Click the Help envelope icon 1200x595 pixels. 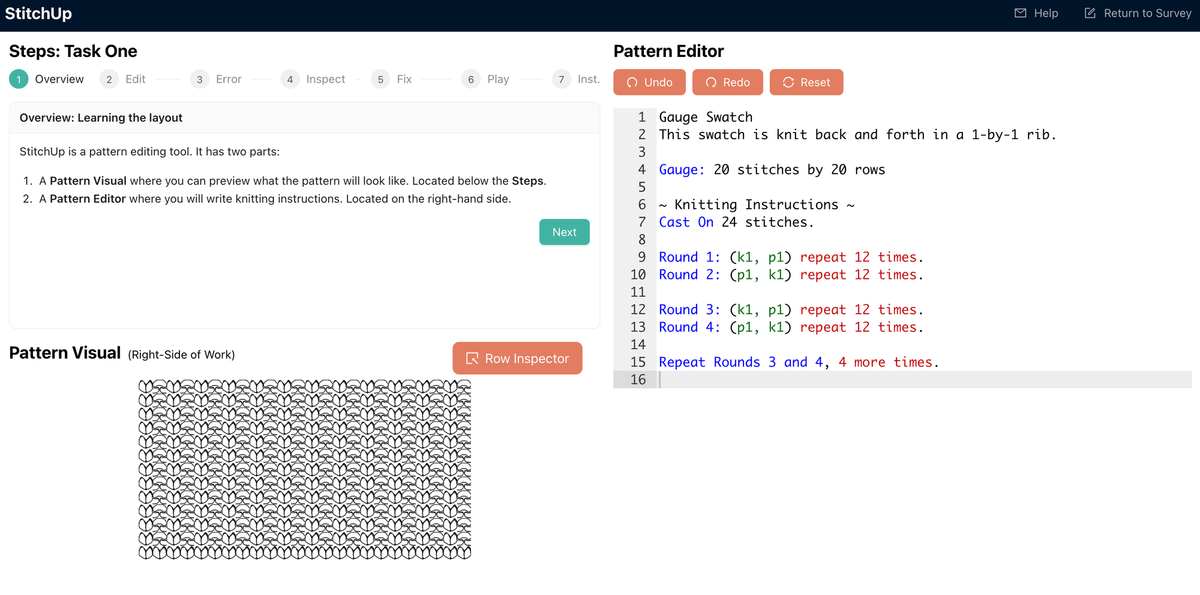tap(1020, 13)
